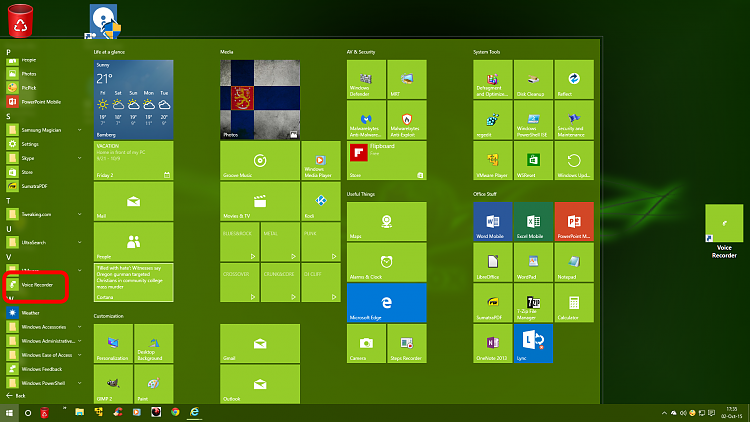
Task: Launch the GIMP 2 tile
Action: click(x=113, y=384)
